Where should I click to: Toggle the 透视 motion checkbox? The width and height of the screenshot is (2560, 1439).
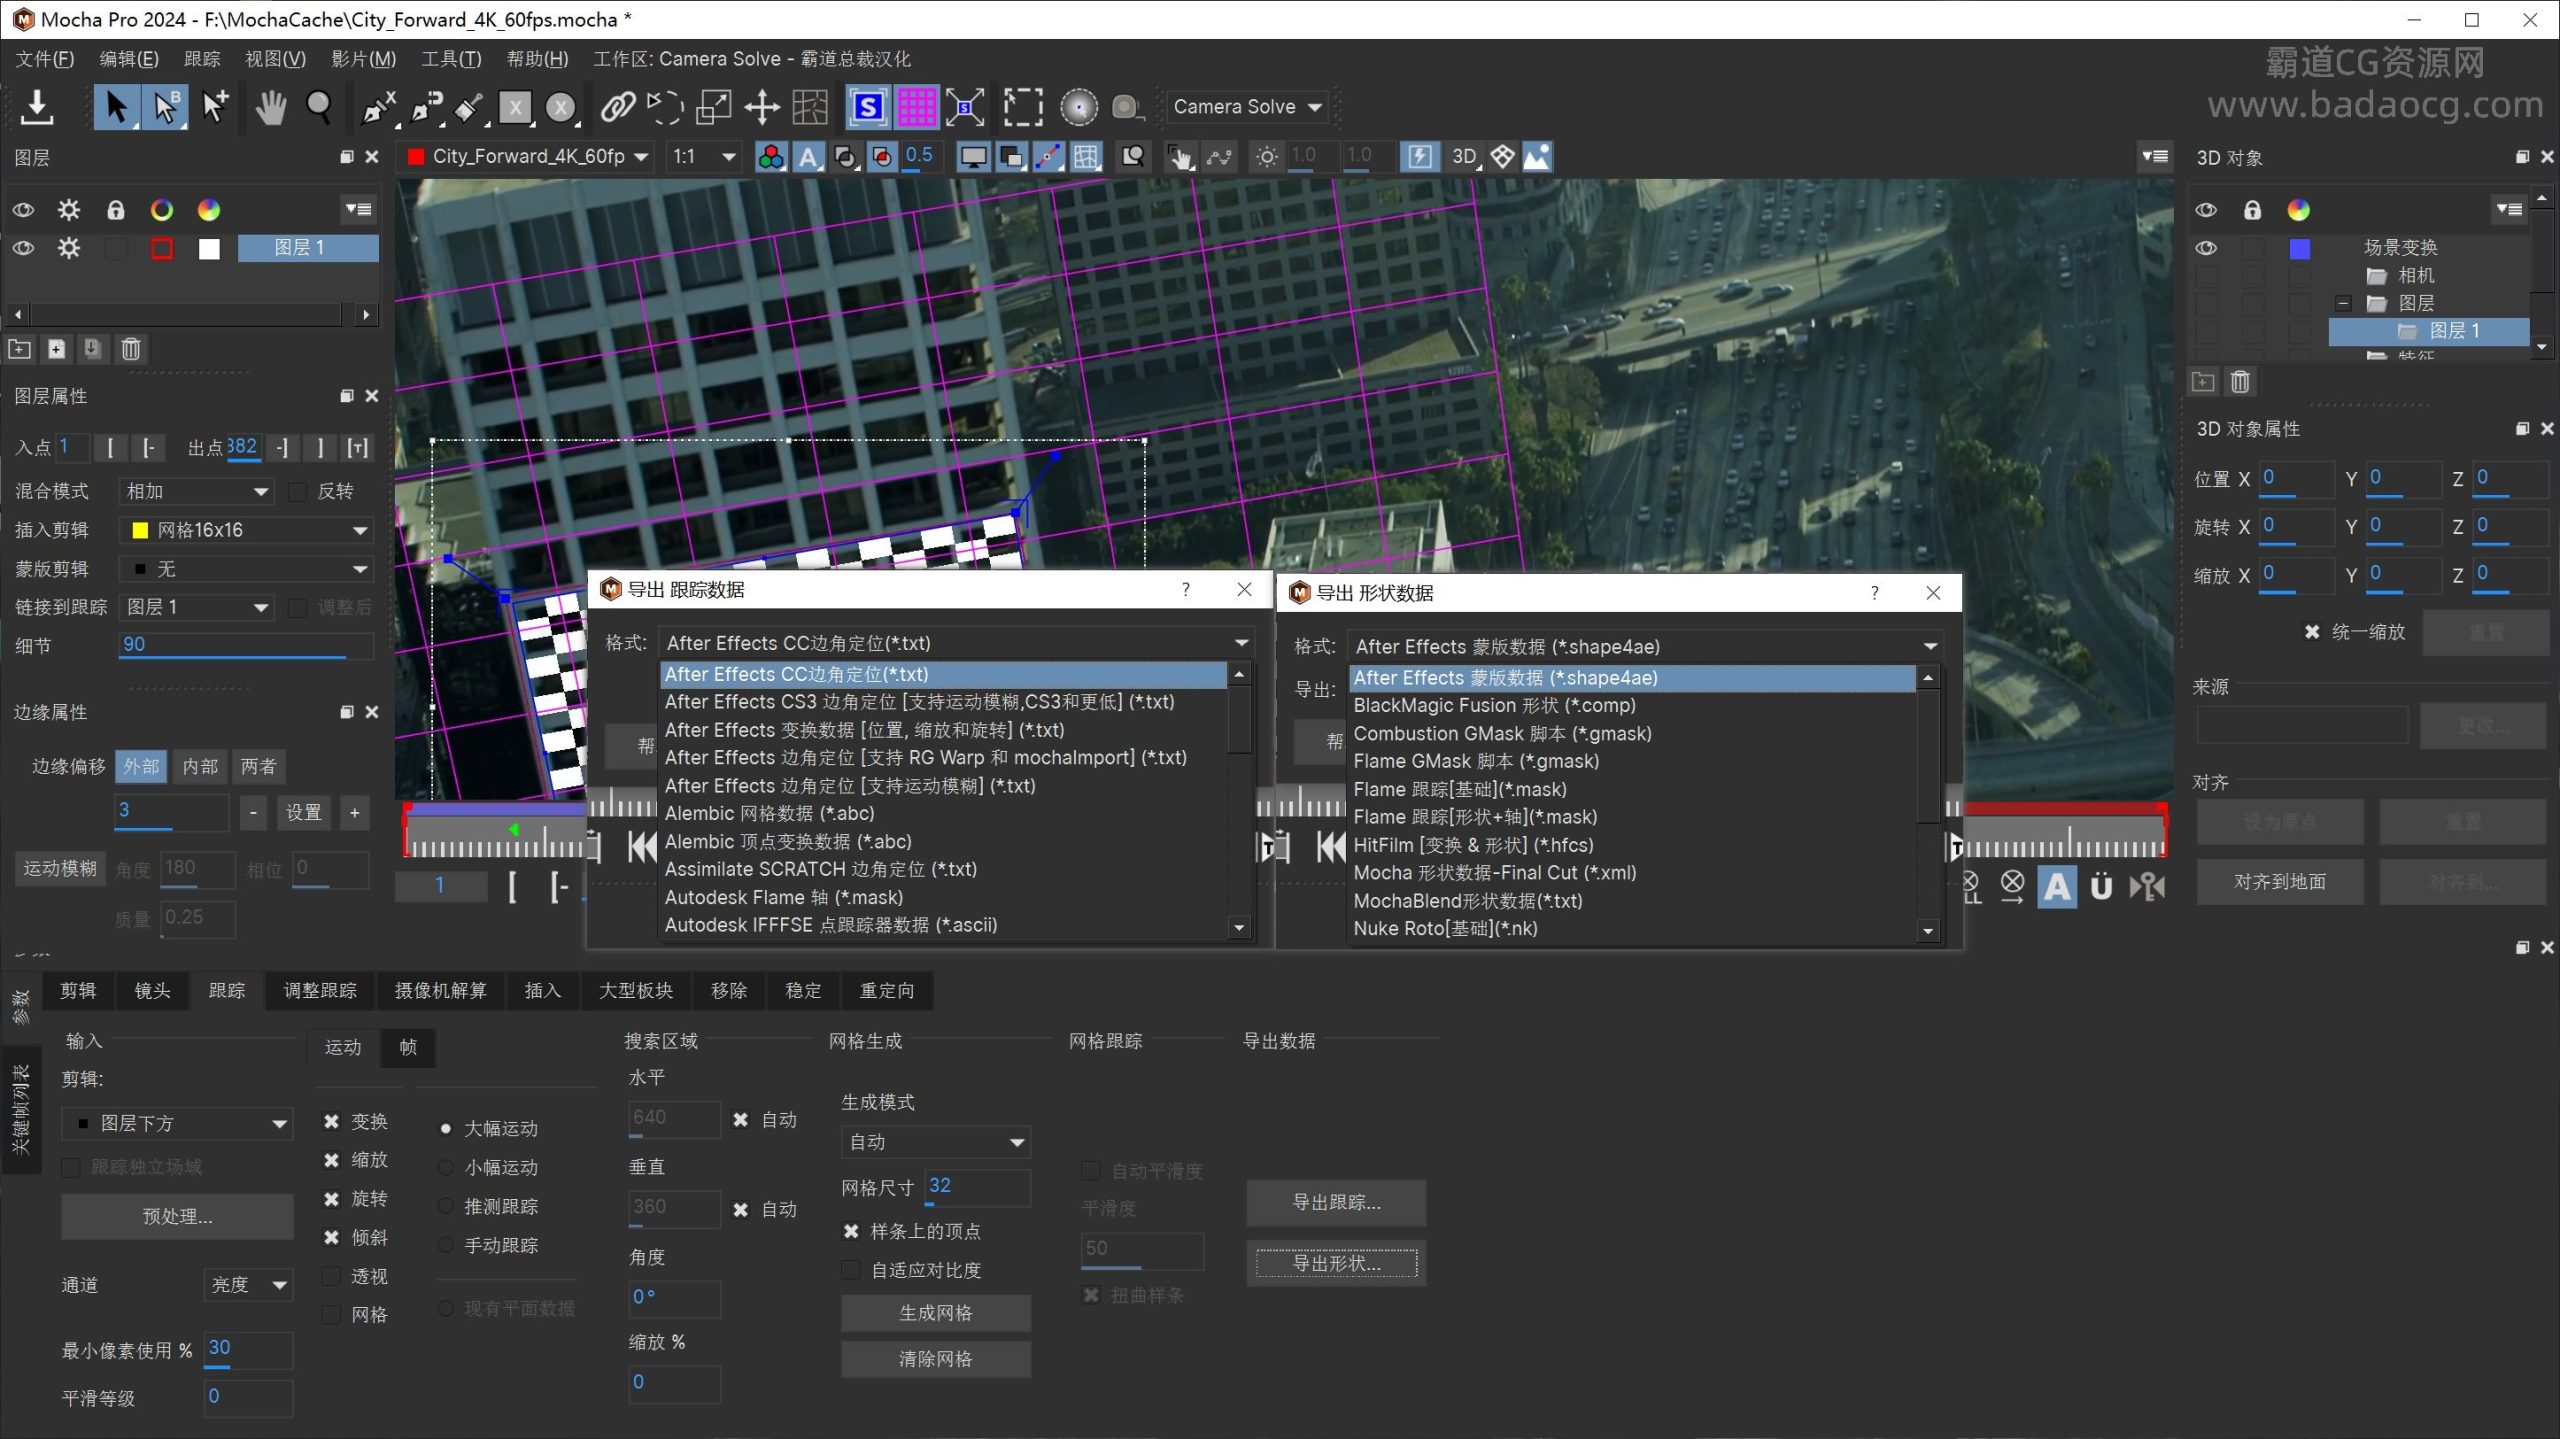331,1276
